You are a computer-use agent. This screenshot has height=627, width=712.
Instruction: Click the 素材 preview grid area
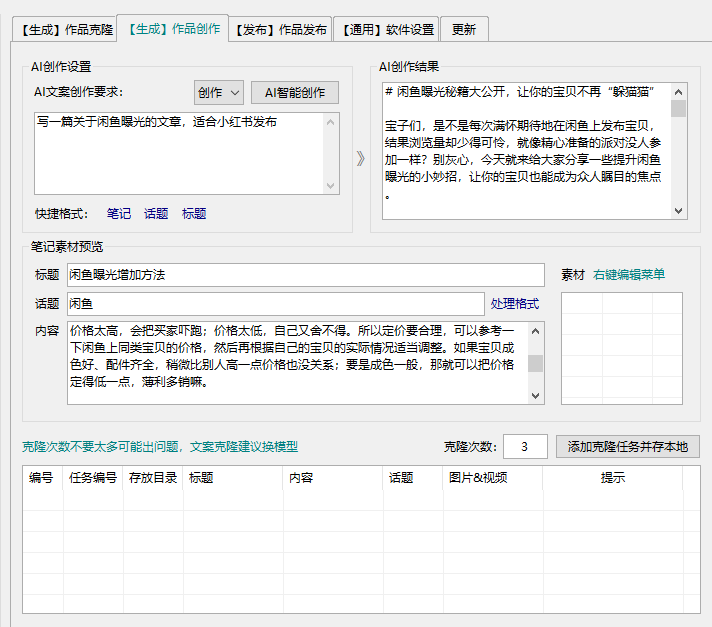[x=622, y=348]
